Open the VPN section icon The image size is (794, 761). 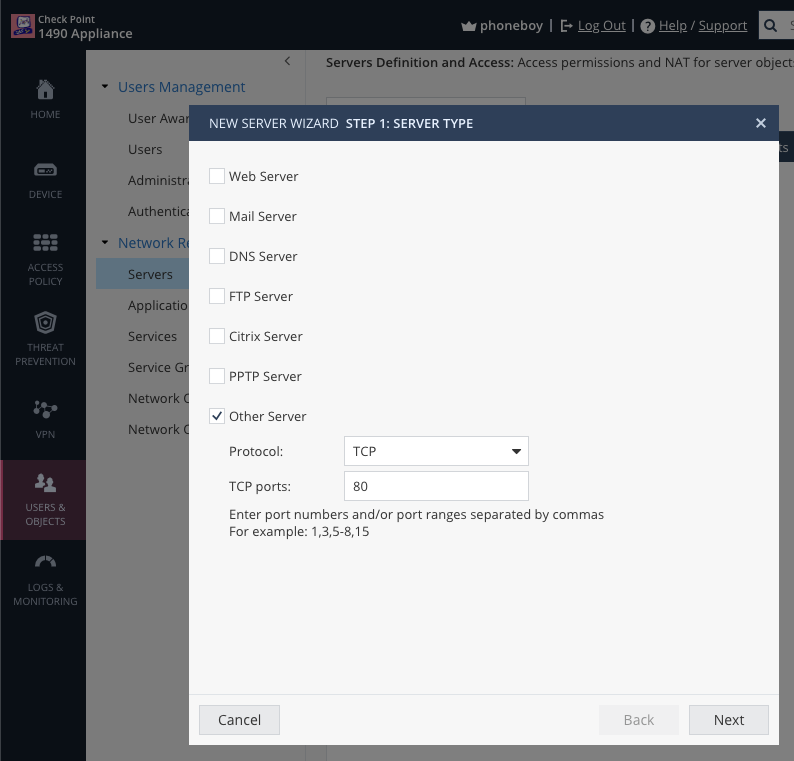45,409
